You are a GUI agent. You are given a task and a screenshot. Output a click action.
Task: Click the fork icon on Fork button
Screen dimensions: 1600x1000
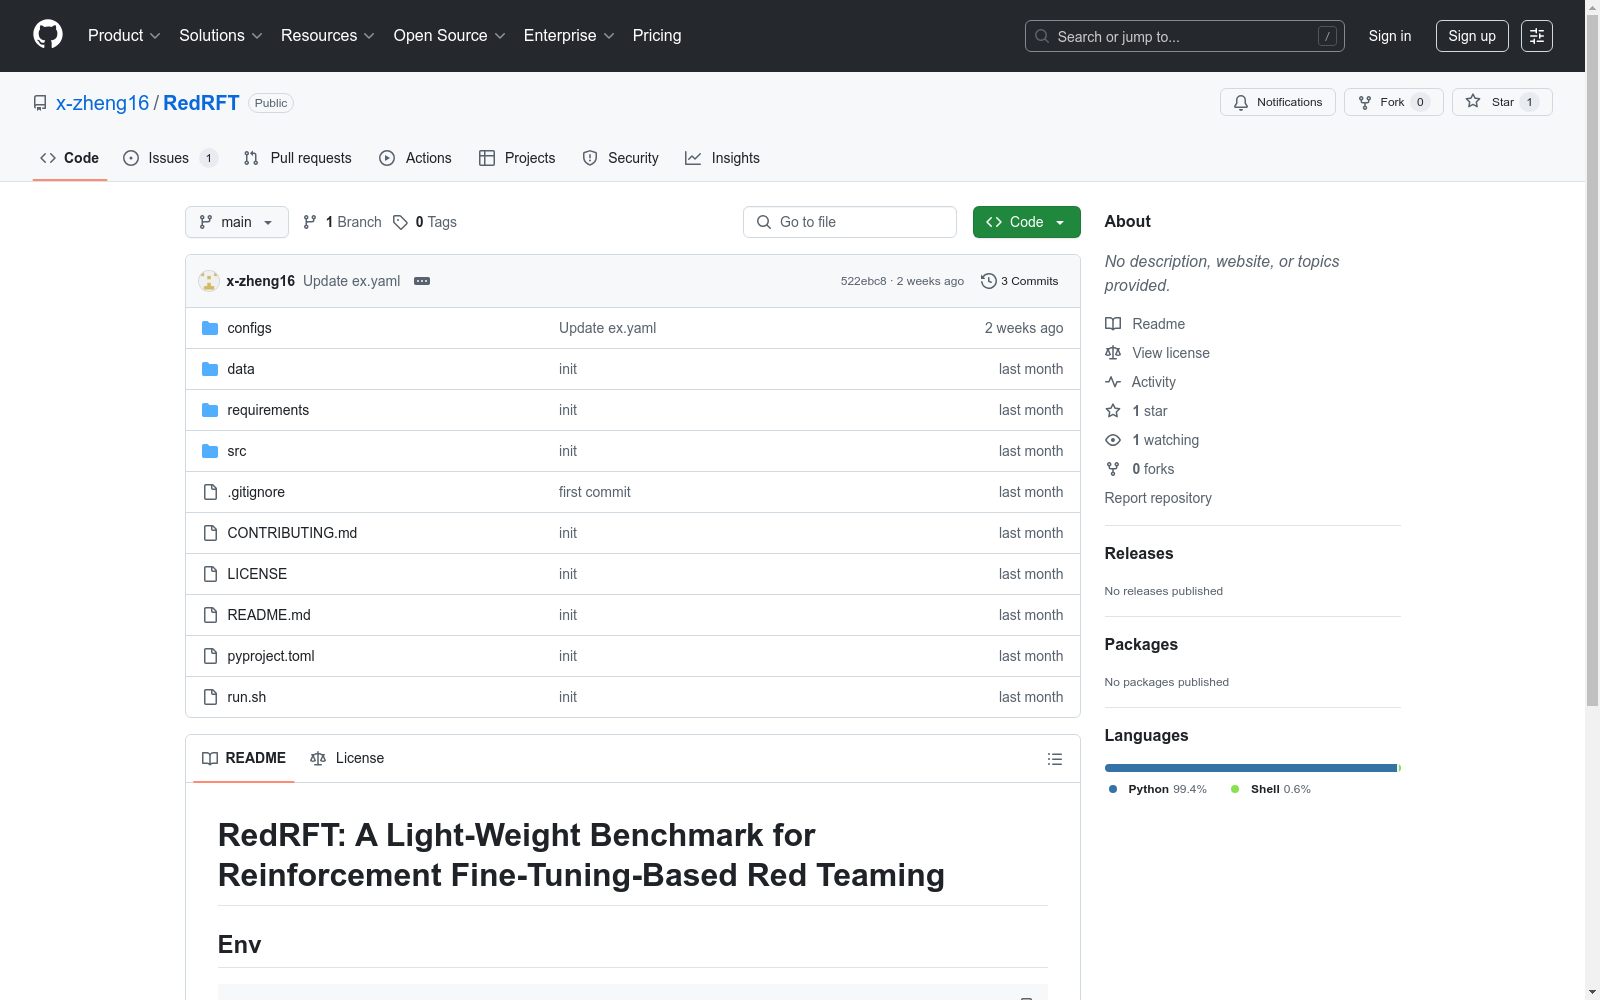coord(1365,102)
